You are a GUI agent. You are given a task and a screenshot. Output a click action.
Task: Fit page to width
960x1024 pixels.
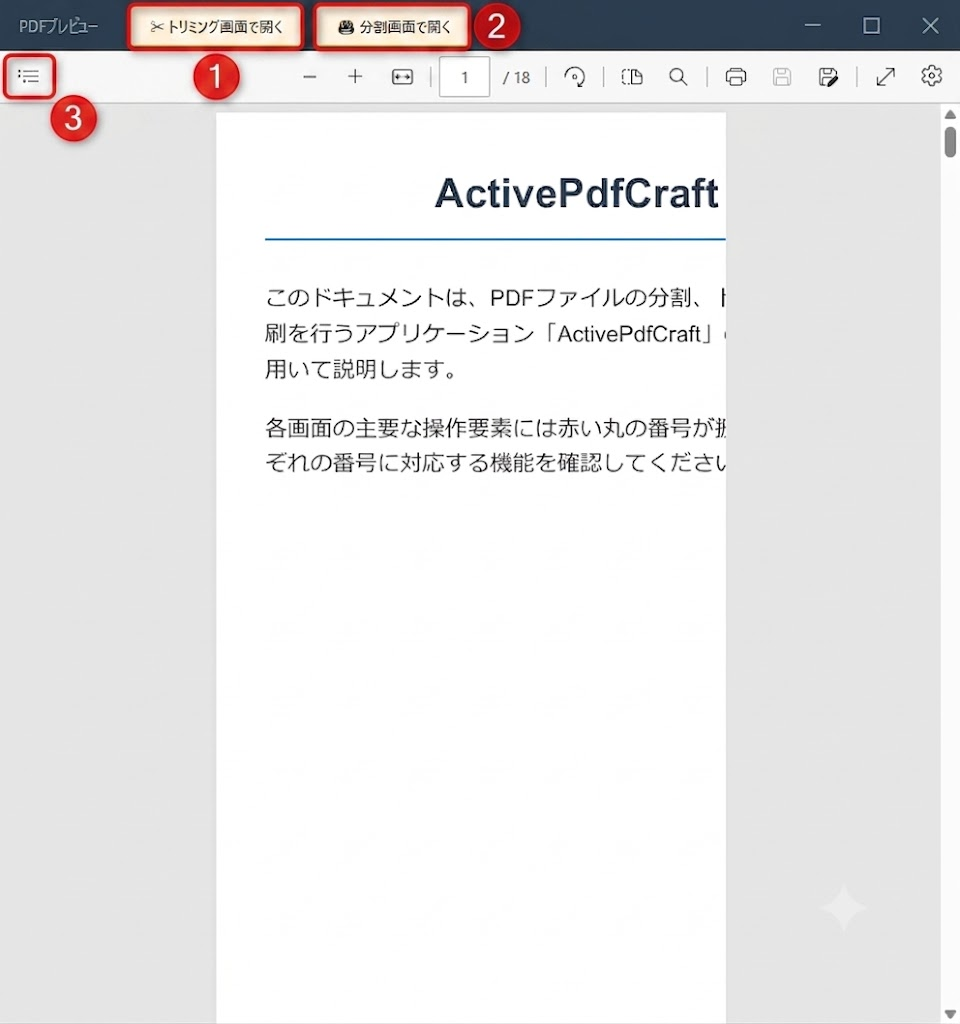click(402, 77)
